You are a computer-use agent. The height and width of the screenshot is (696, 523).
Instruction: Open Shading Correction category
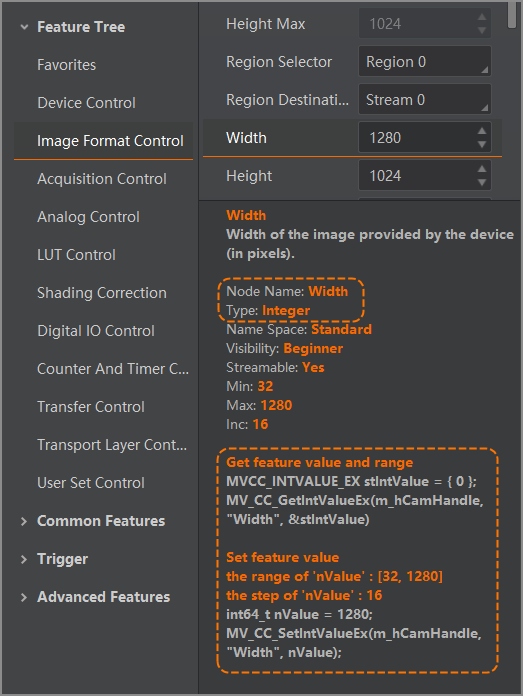(102, 293)
